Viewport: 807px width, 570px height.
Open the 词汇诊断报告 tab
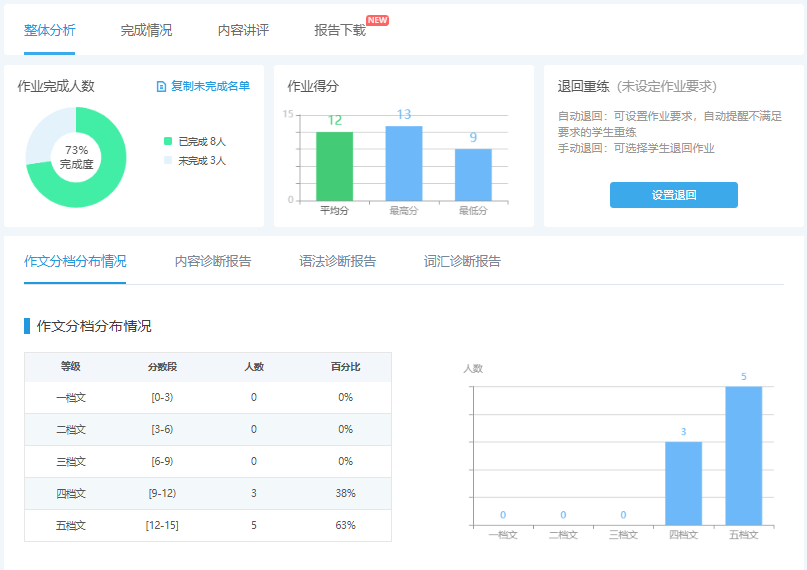pos(462,262)
